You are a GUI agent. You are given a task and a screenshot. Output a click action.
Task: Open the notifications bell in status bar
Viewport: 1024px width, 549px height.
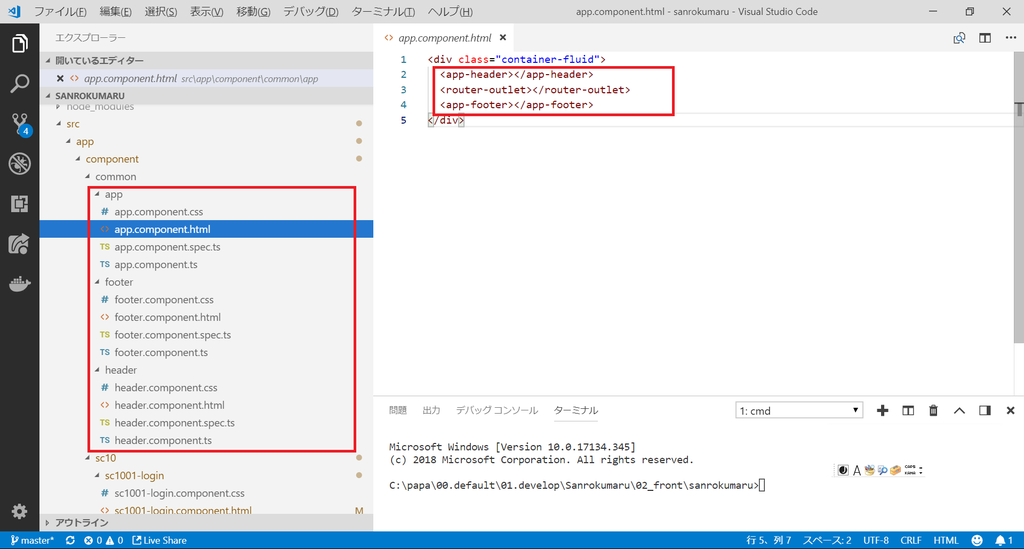(1004, 541)
